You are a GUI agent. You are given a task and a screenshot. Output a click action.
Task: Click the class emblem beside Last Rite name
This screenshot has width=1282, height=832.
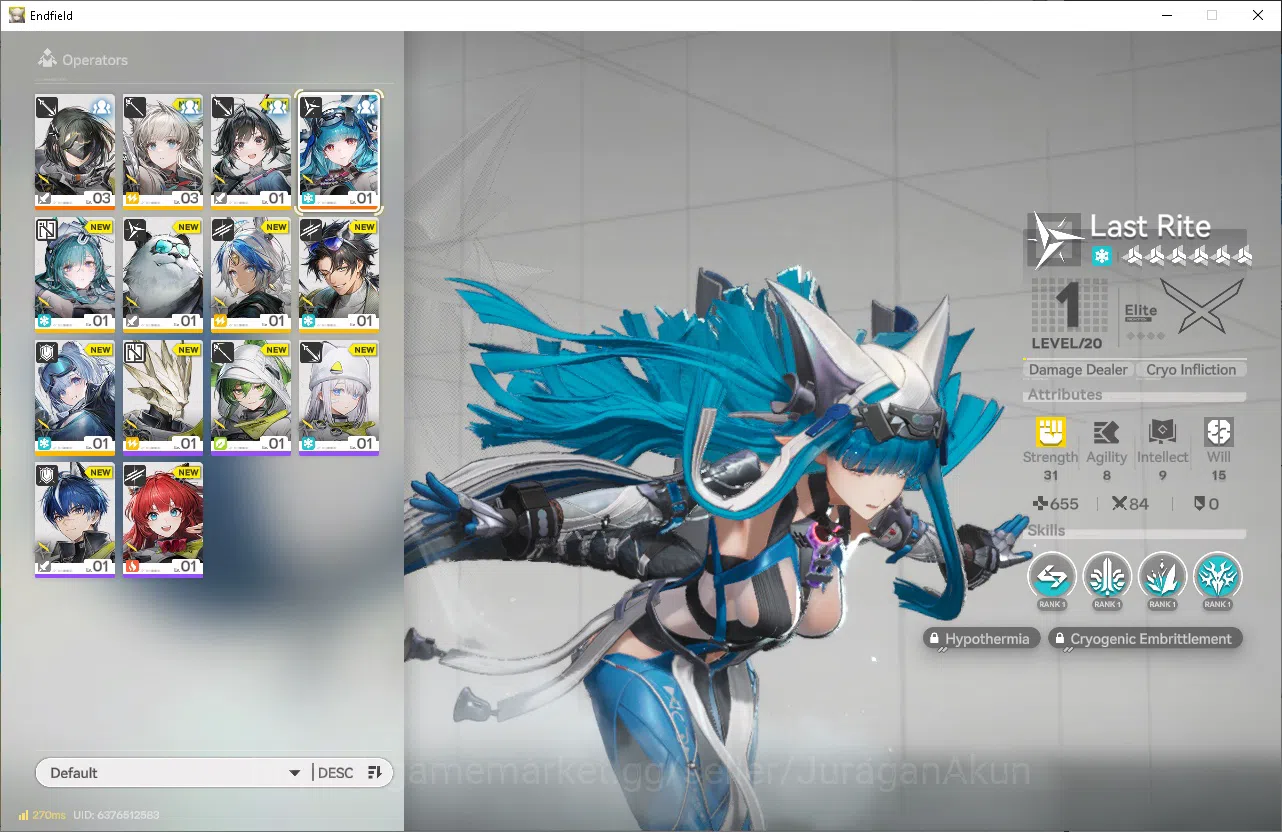click(x=1055, y=240)
